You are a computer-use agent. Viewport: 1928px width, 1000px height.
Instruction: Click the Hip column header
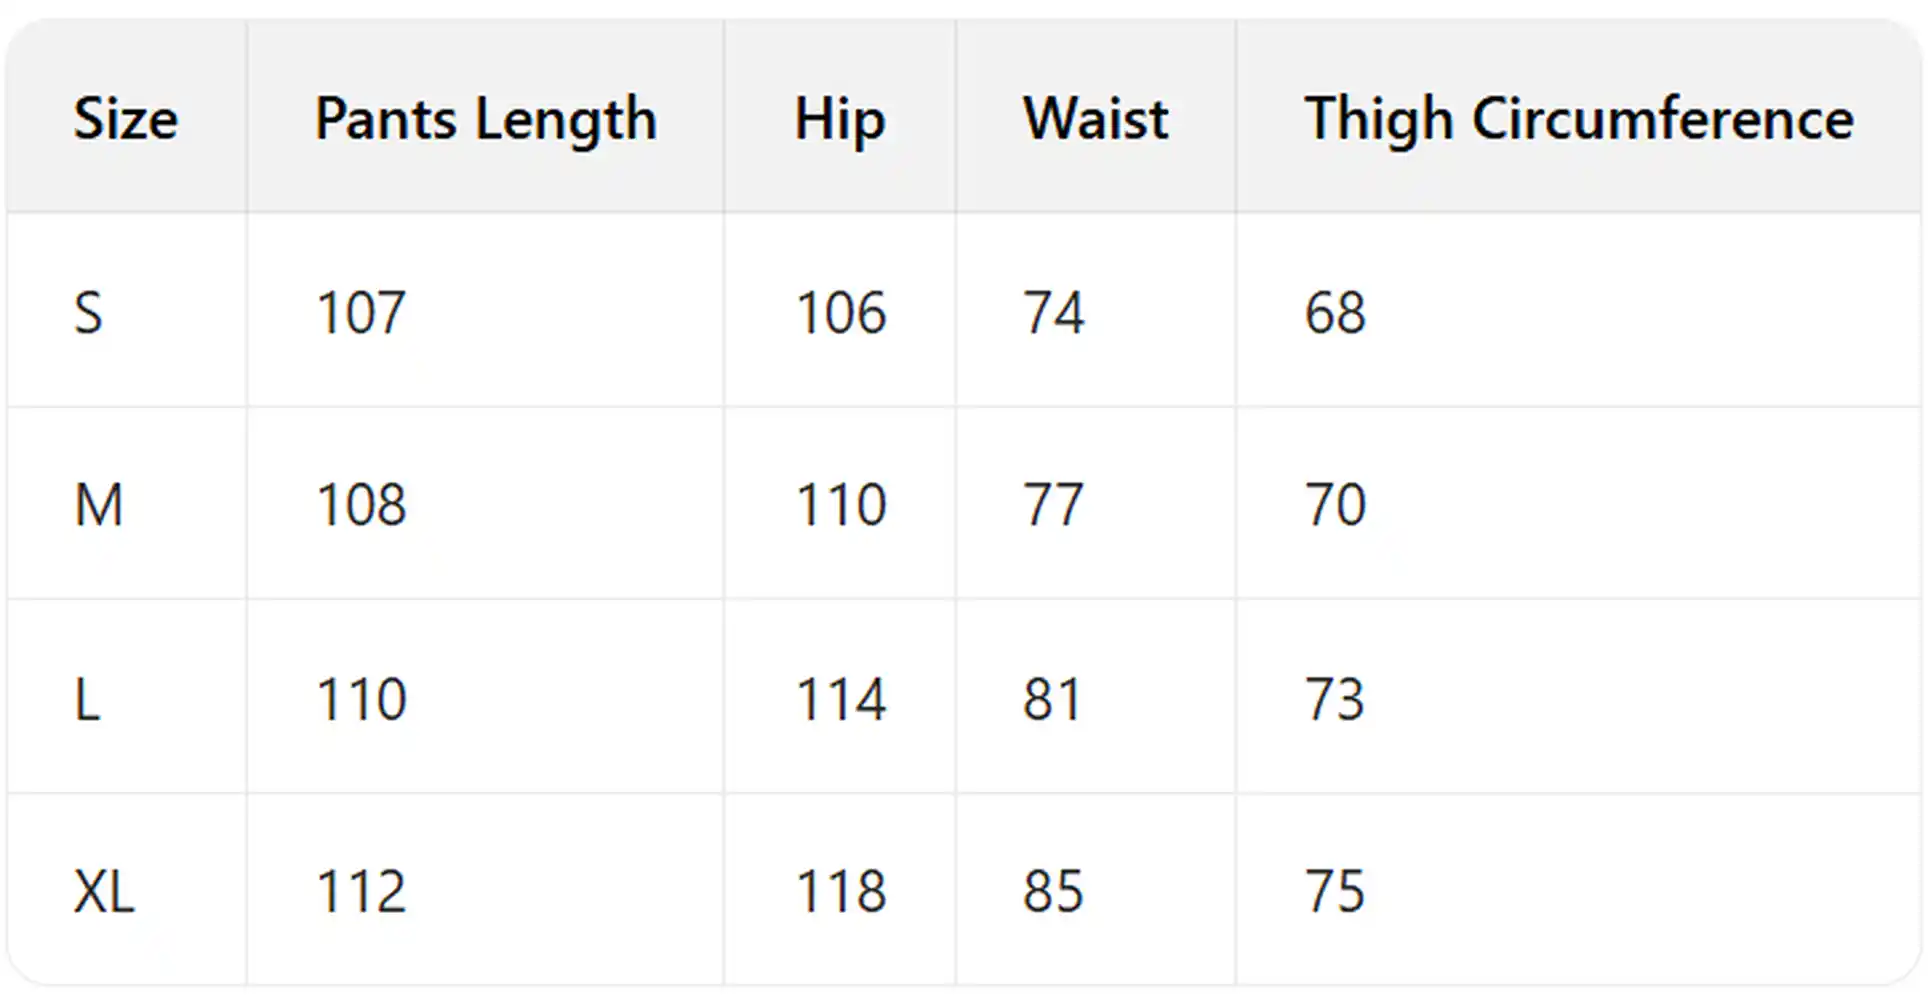tap(840, 119)
